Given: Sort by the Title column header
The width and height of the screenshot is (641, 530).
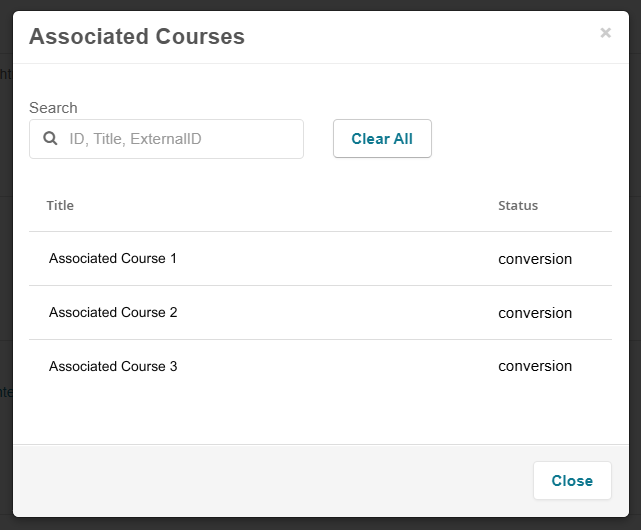Looking at the screenshot, I should click(60, 205).
